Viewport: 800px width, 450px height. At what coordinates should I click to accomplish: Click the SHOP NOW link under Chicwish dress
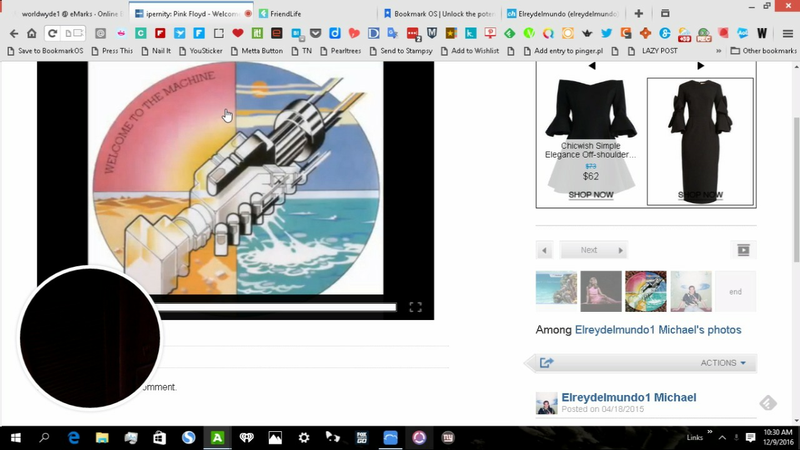(590, 195)
